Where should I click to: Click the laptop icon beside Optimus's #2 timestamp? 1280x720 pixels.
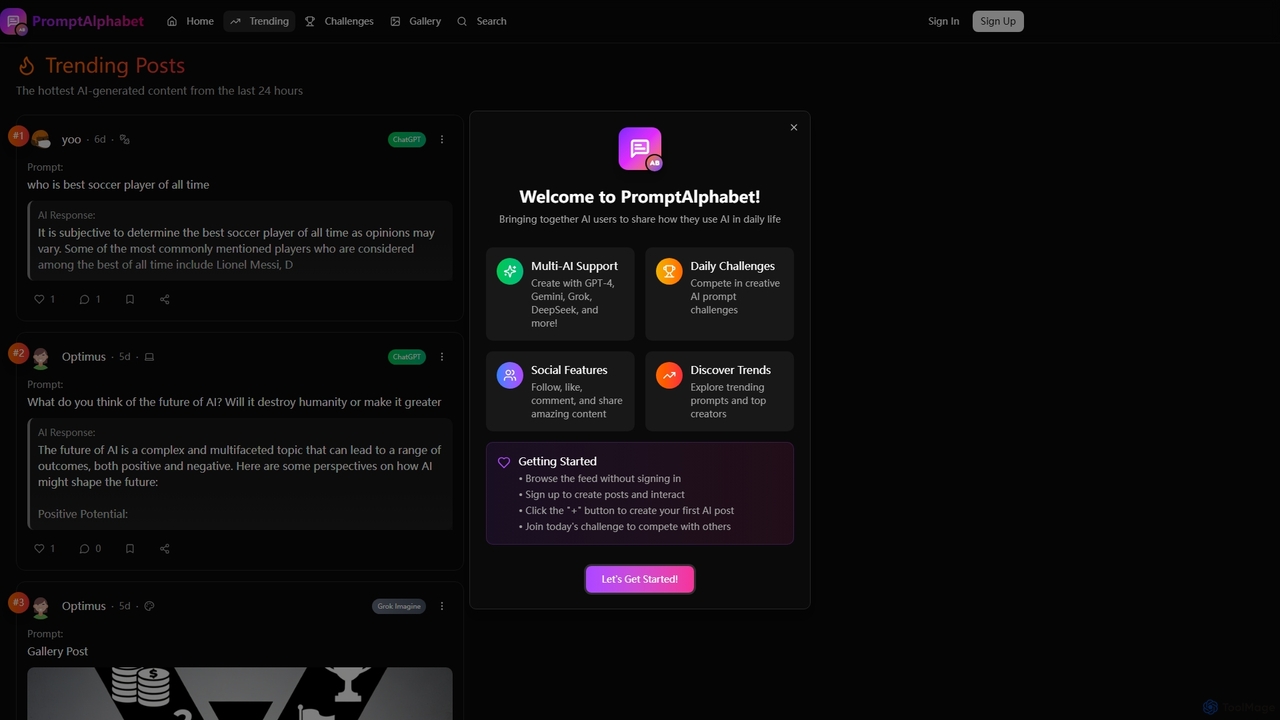pos(149,357)
